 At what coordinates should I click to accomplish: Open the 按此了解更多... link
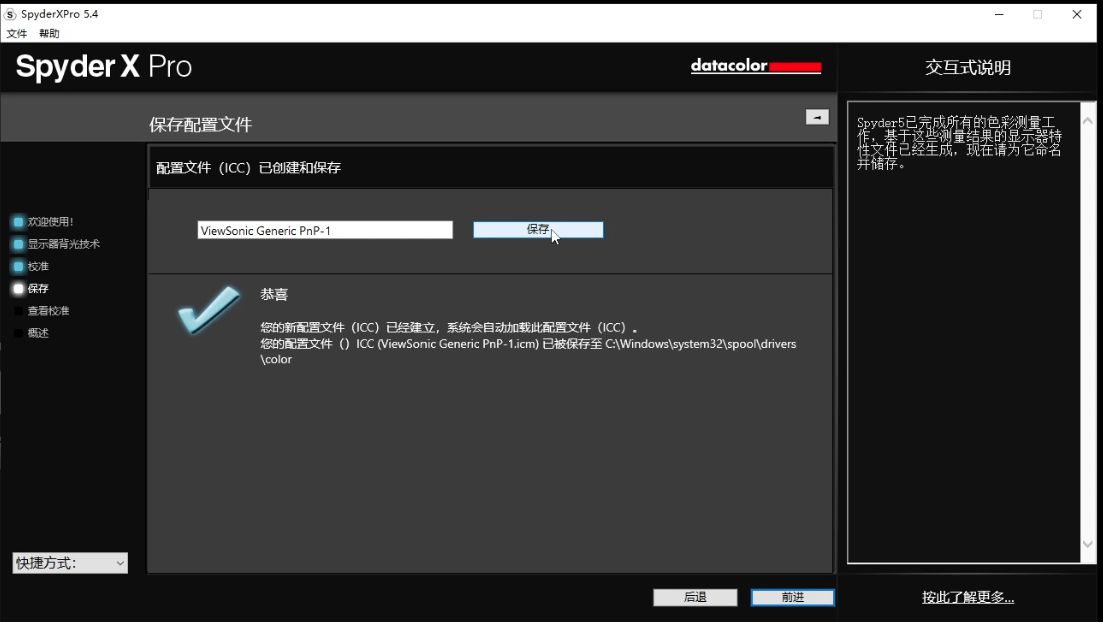[967, 598]
